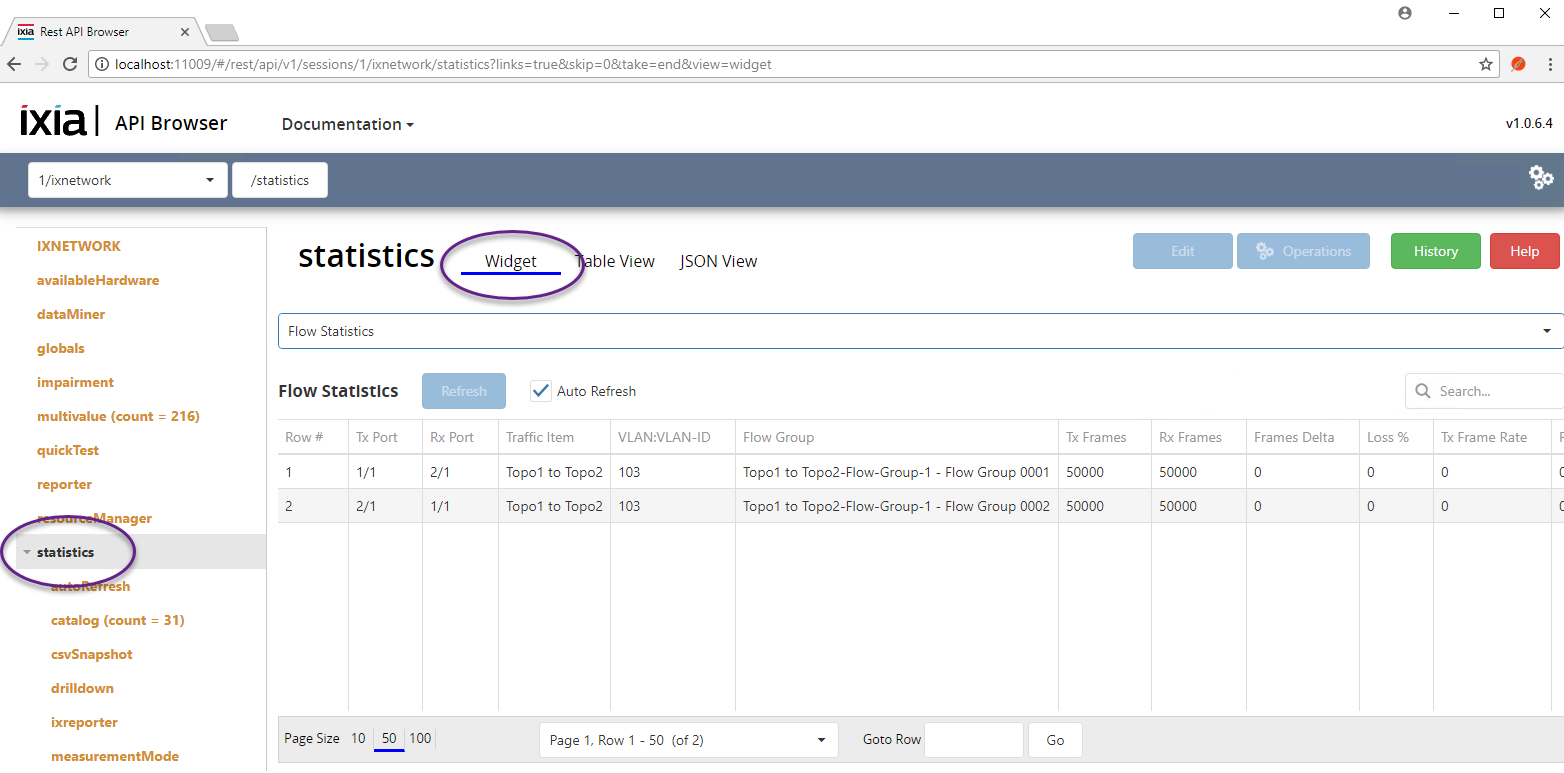The image size is (1564, 773).
Task: Click the settings gears icon
Action: point(1541,178)
